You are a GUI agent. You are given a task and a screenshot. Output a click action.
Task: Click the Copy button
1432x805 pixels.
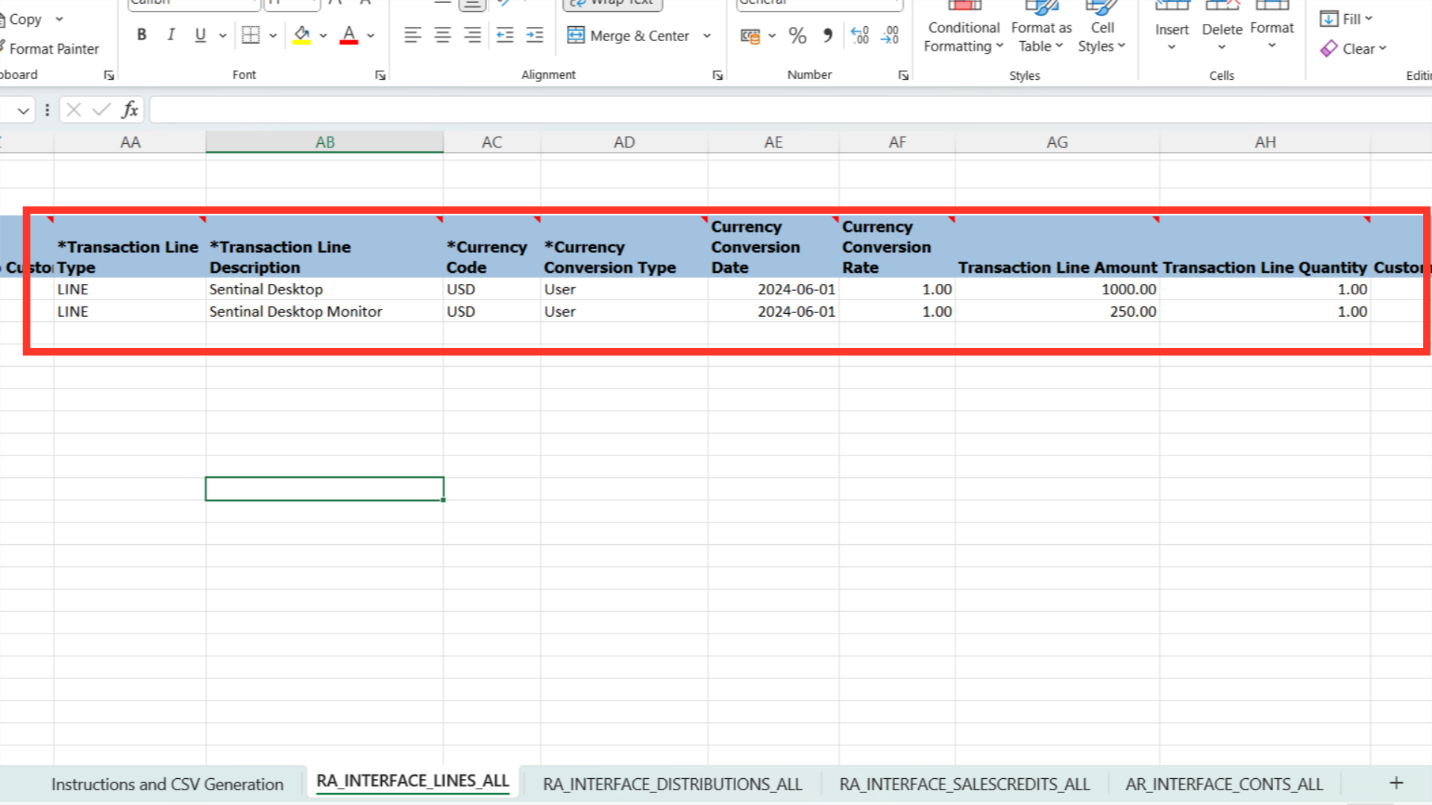(x=24, y=19)
